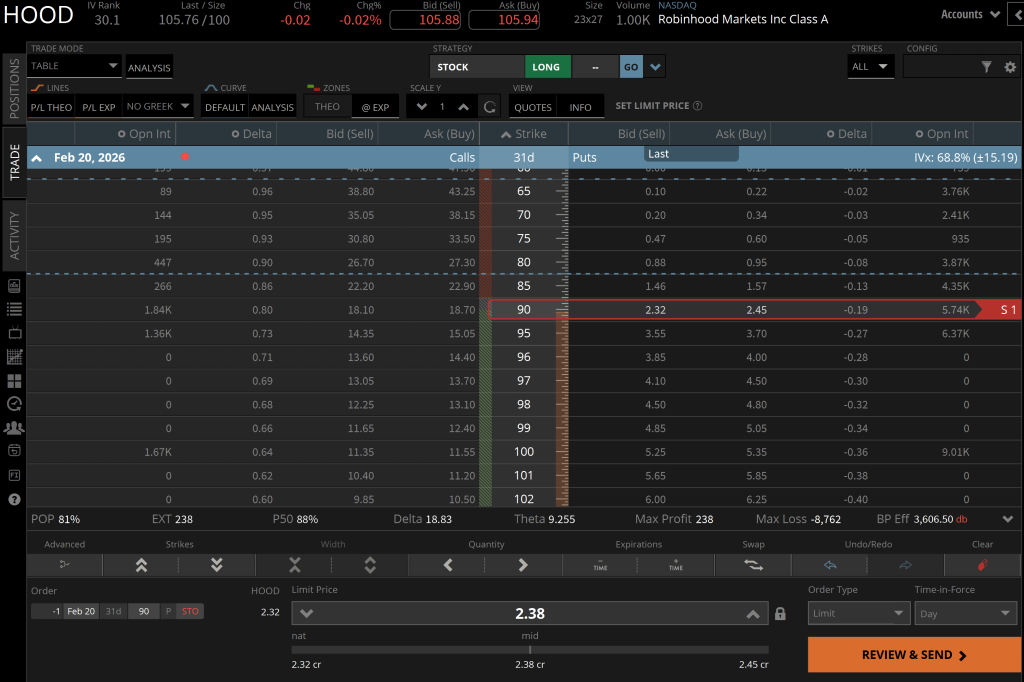Screen dimensions: 1024x682
Task: Open the TABLE trade mode dropdown
Action: point(74,66)
